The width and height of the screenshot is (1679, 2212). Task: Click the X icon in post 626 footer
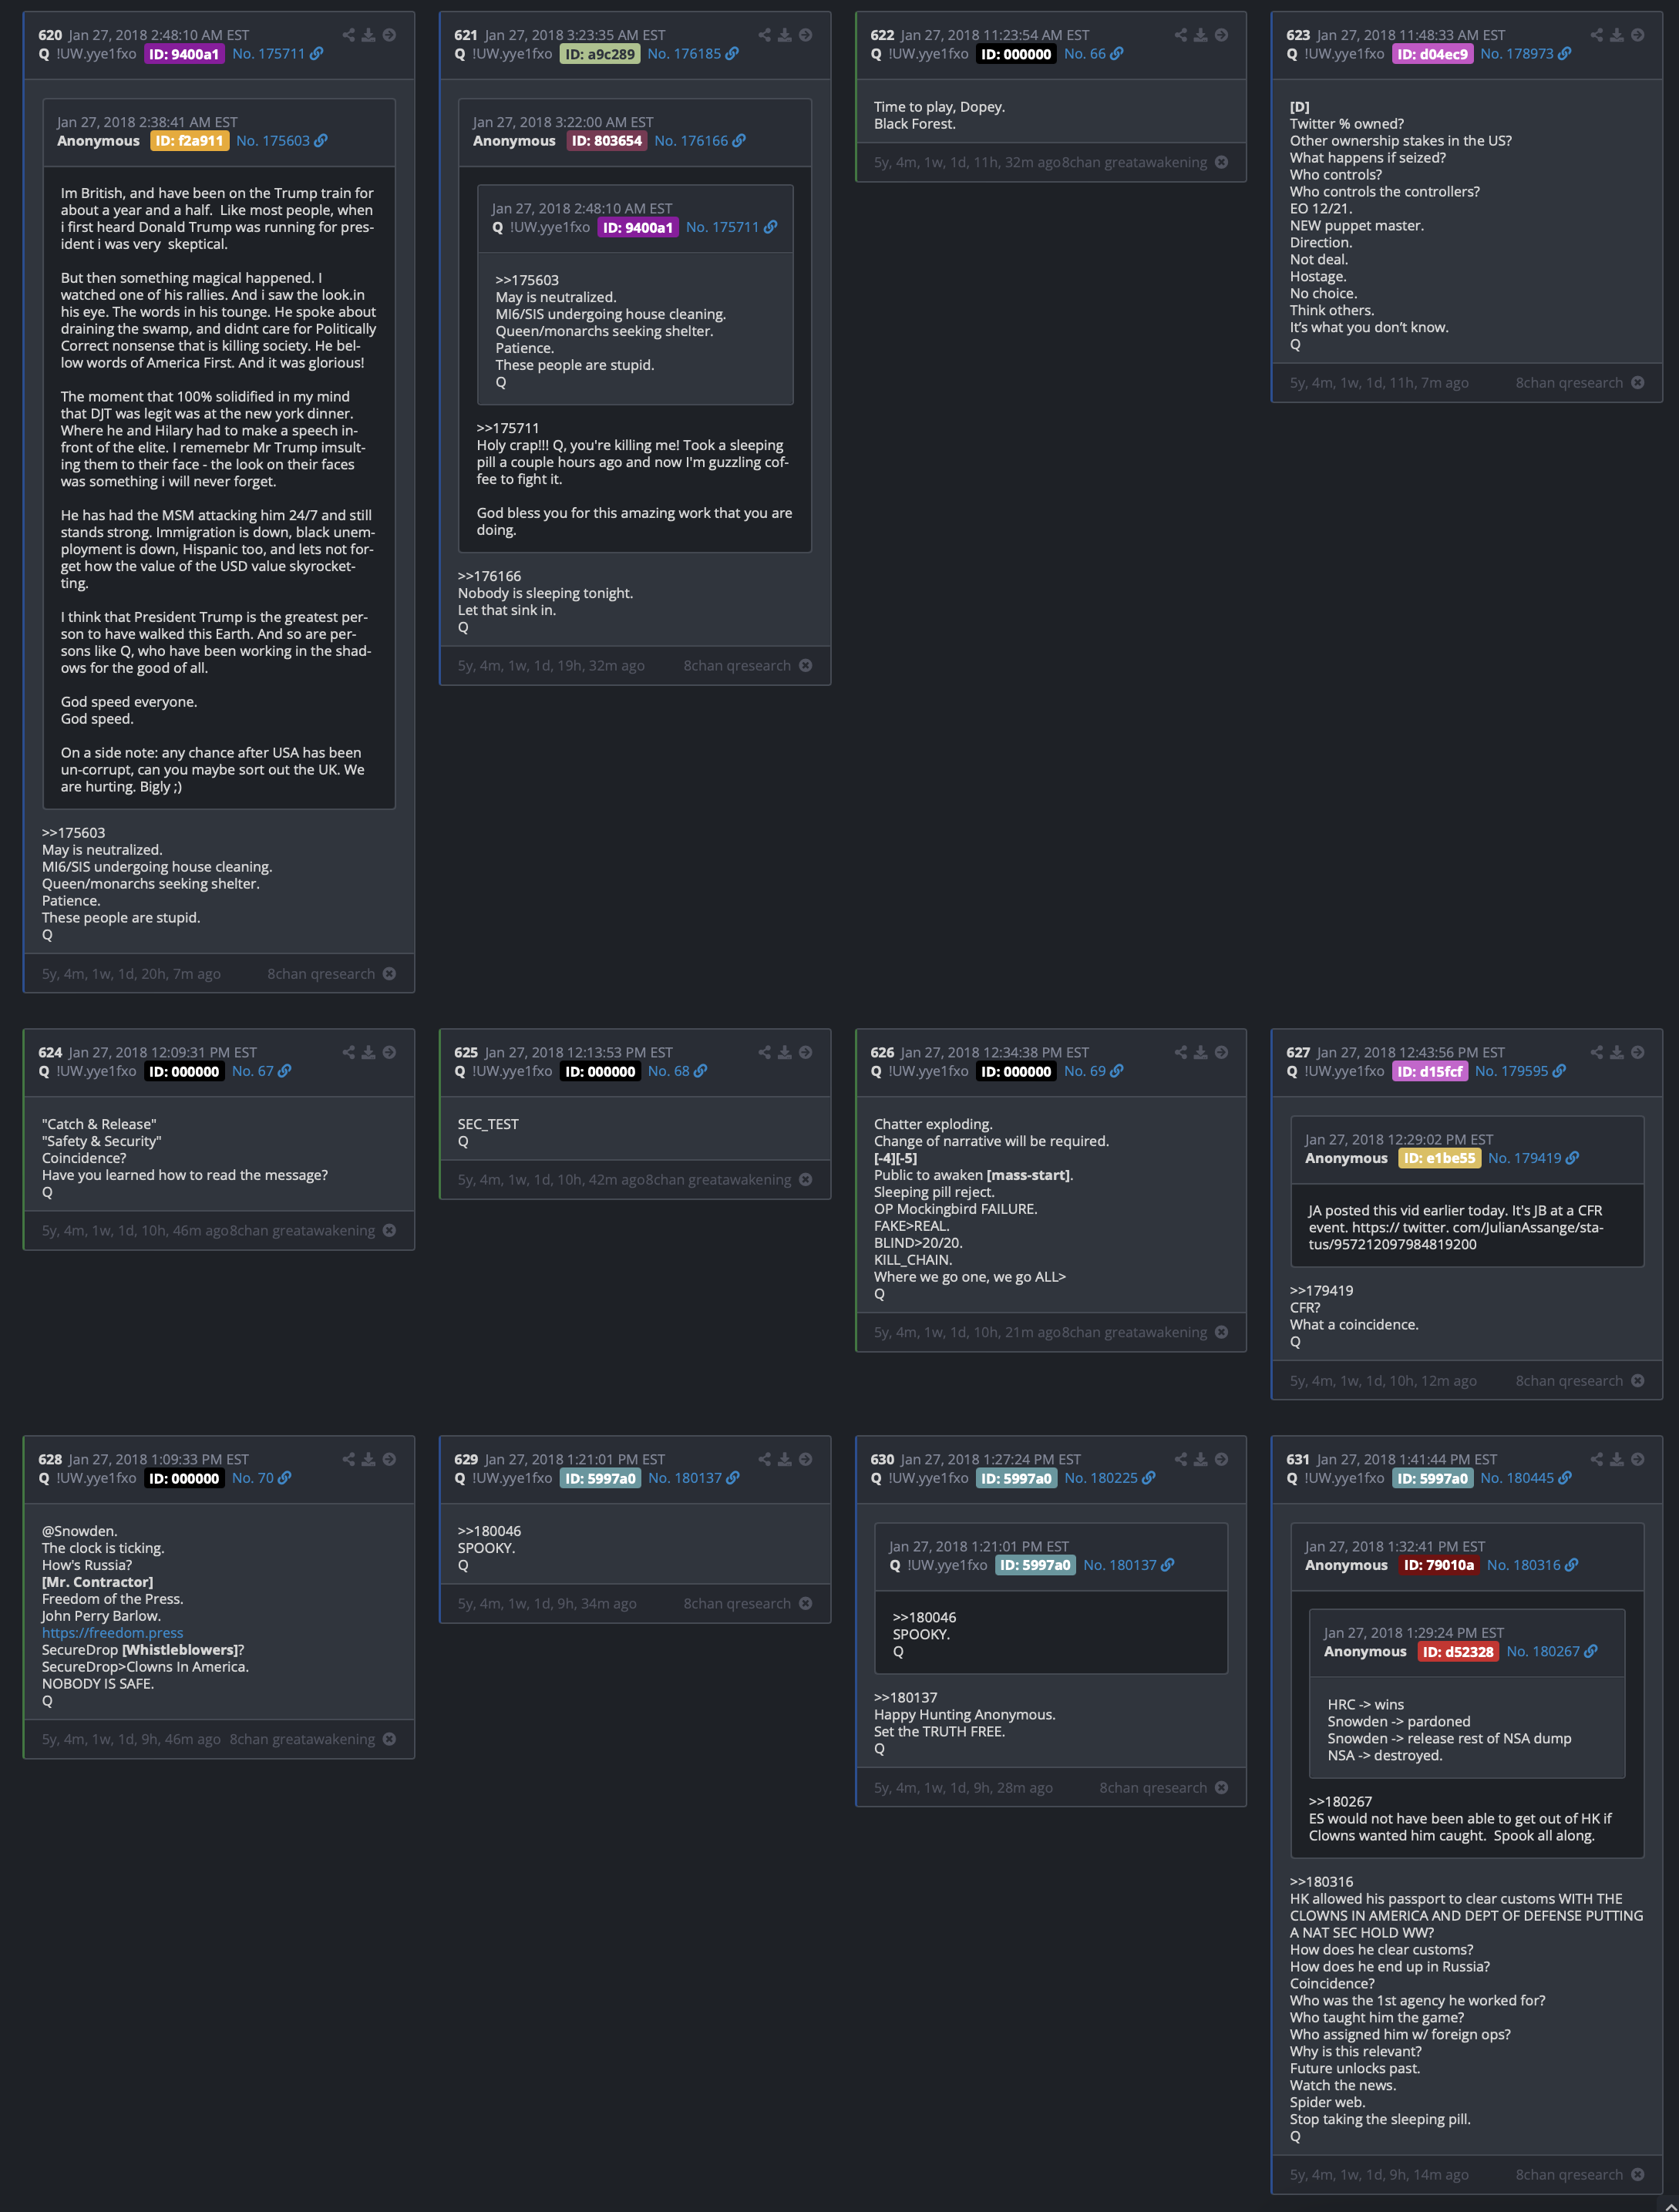1222,1332
